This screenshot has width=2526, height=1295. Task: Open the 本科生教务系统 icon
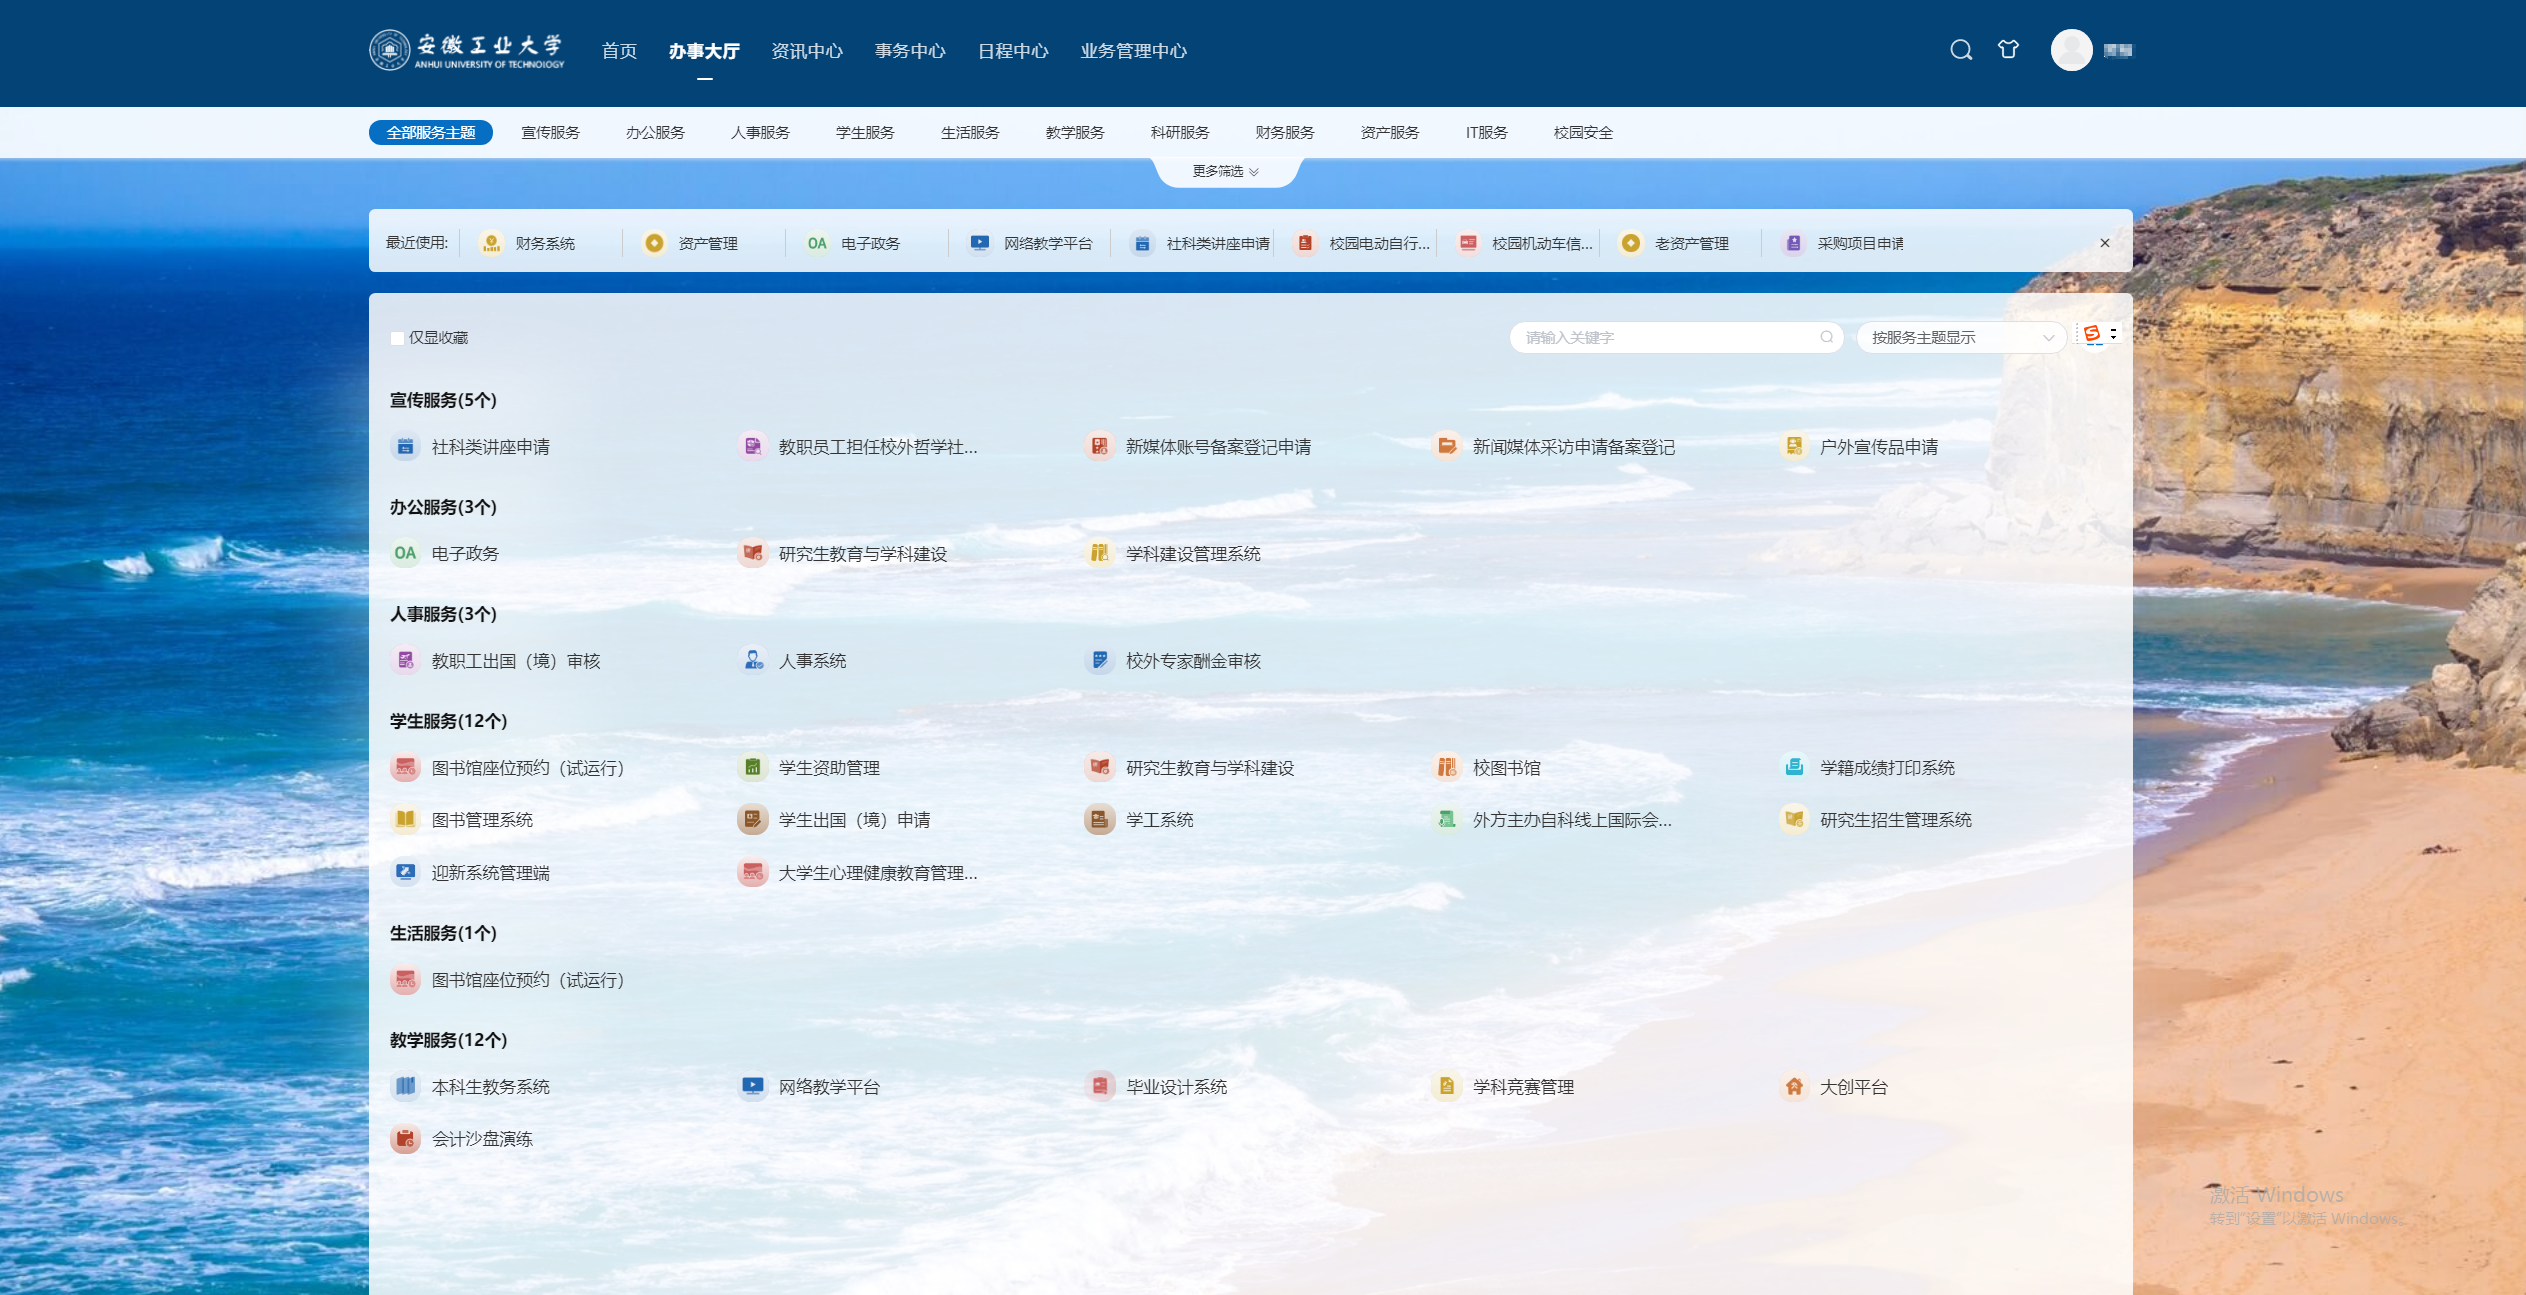click(x=405, y=1086)
